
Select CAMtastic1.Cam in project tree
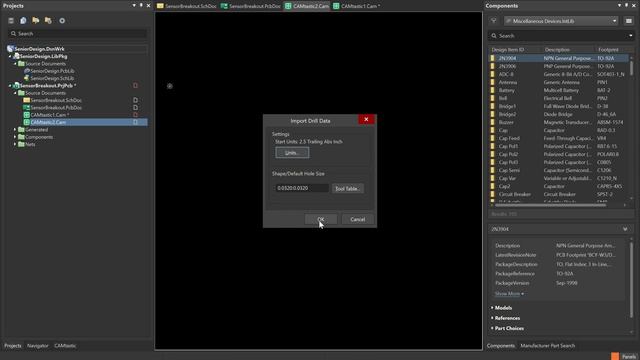[x=50, y=115]
